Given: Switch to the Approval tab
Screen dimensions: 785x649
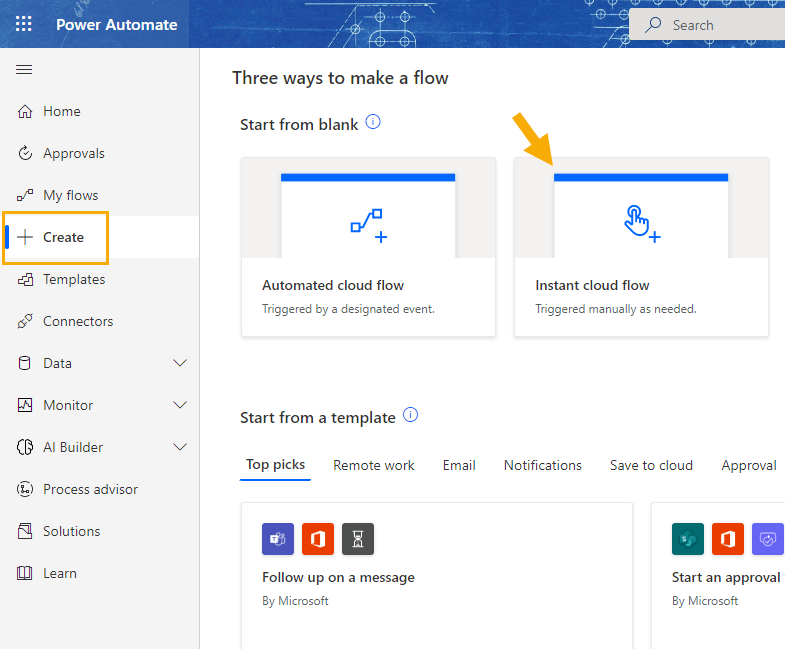Looking at the screenshot, I should pyautogui.click(x=749, y=465).
